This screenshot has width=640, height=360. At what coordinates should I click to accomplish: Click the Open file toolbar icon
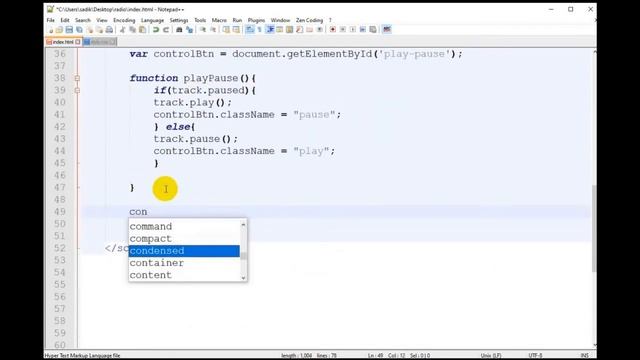click(59, 29)
